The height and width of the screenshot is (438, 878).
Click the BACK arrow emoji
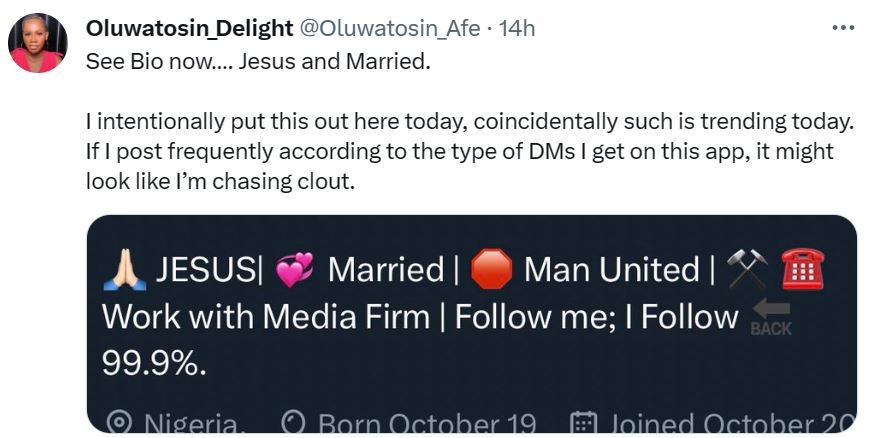[x=770, y=317]
